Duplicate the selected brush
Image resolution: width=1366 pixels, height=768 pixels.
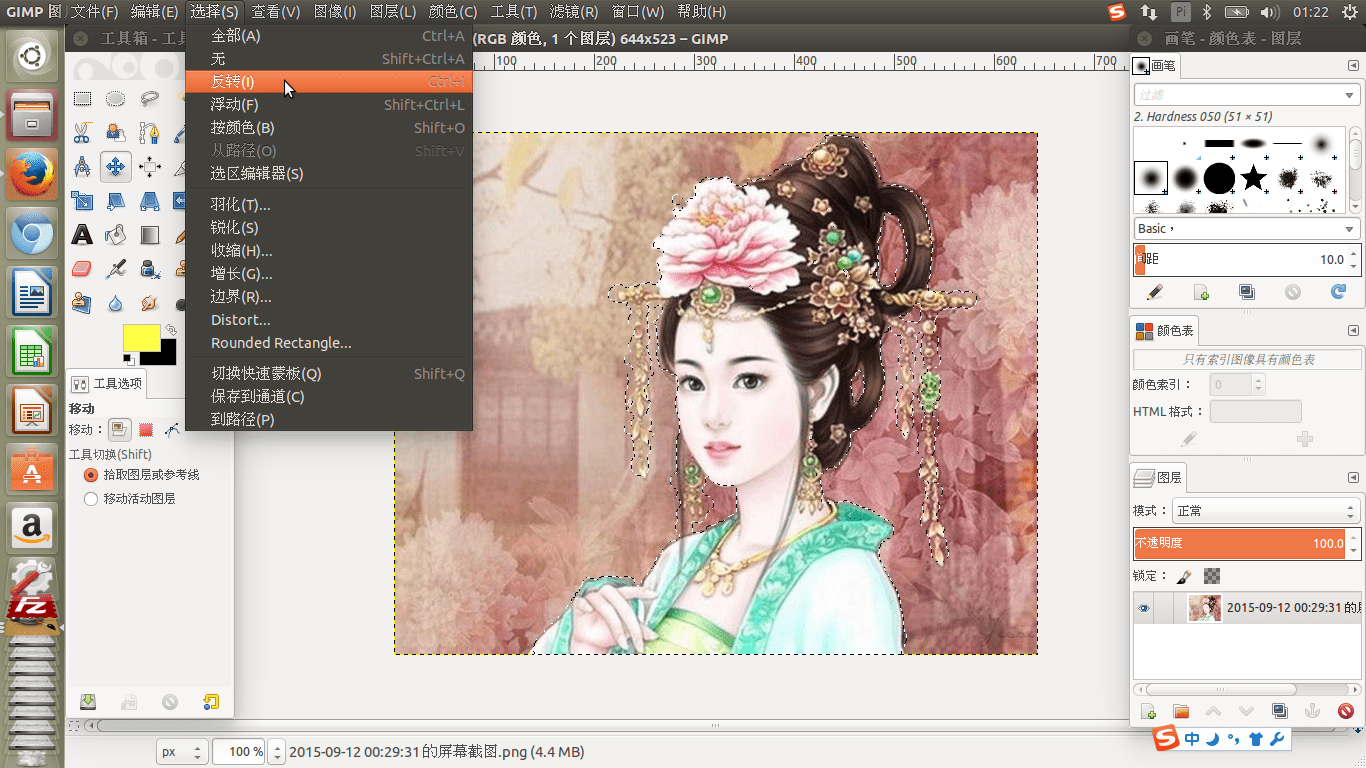[x=1246, y=292]
